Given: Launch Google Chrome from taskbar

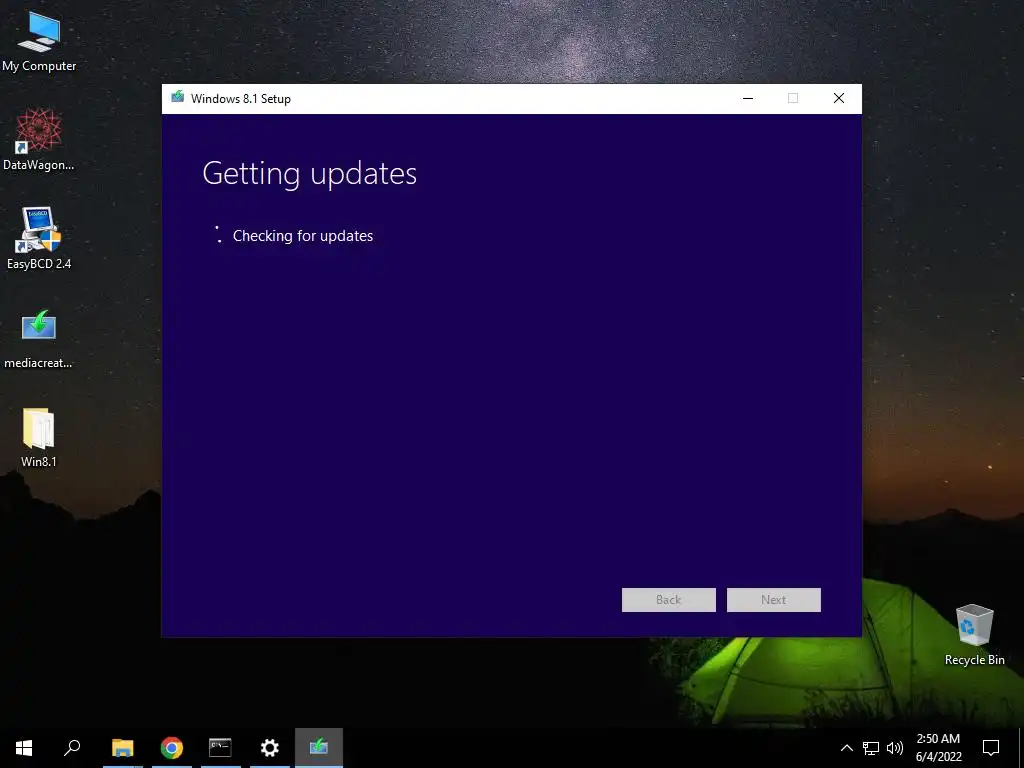Looking at the screenshot, I should 172,748.
